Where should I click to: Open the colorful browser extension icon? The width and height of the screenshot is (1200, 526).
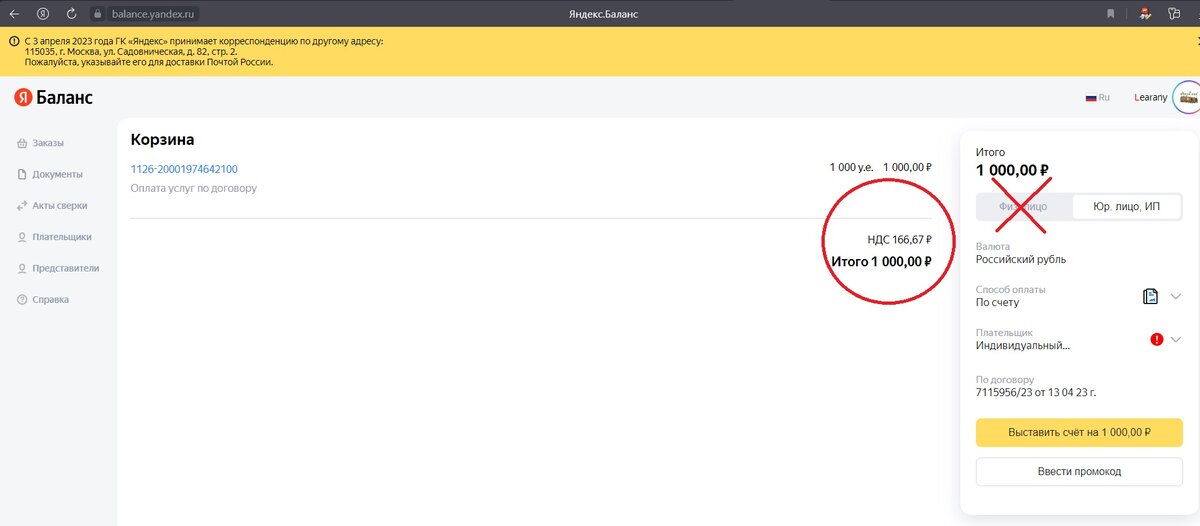tap(1144, 14)
